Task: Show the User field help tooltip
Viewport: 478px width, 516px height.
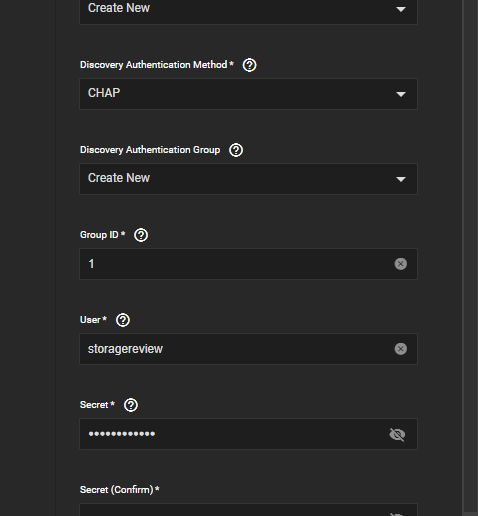Action: pyautogui.click(x=123, y=320)
